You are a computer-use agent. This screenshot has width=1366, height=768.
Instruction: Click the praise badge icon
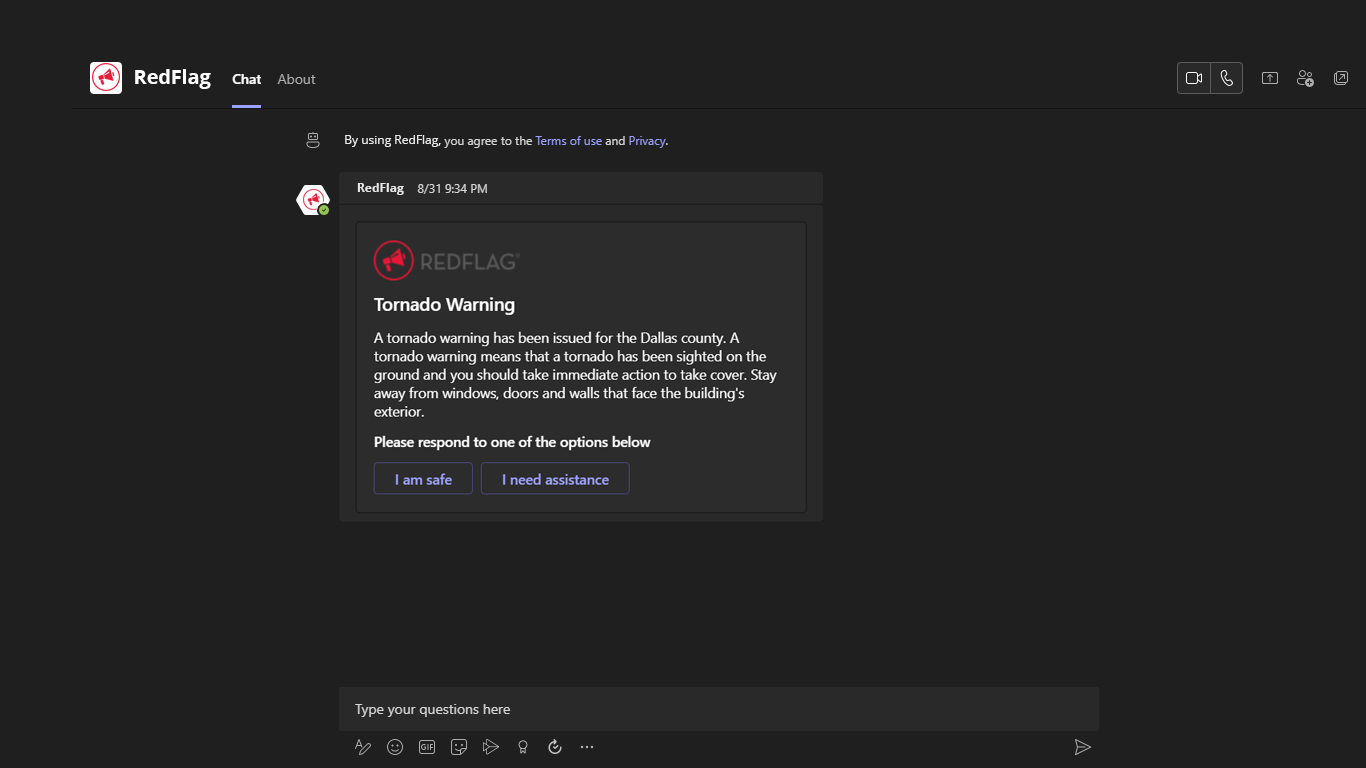pos(523,747)
